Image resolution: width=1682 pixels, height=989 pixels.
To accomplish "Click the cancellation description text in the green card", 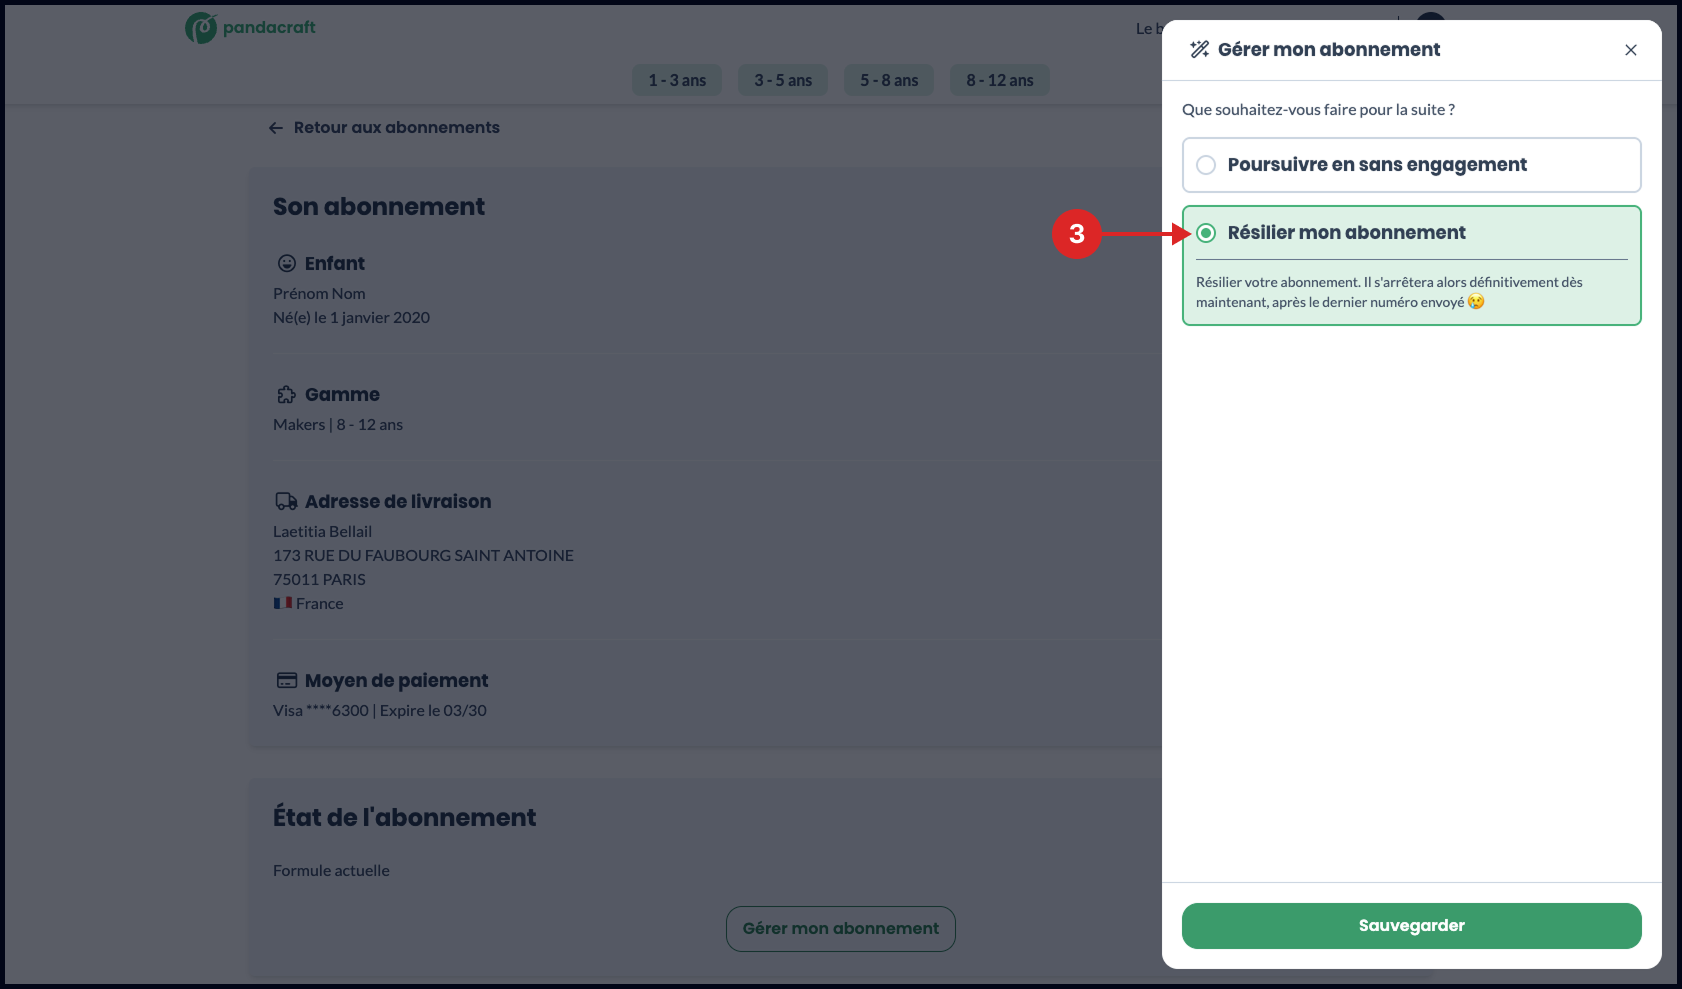I will tap(1390, 292).
